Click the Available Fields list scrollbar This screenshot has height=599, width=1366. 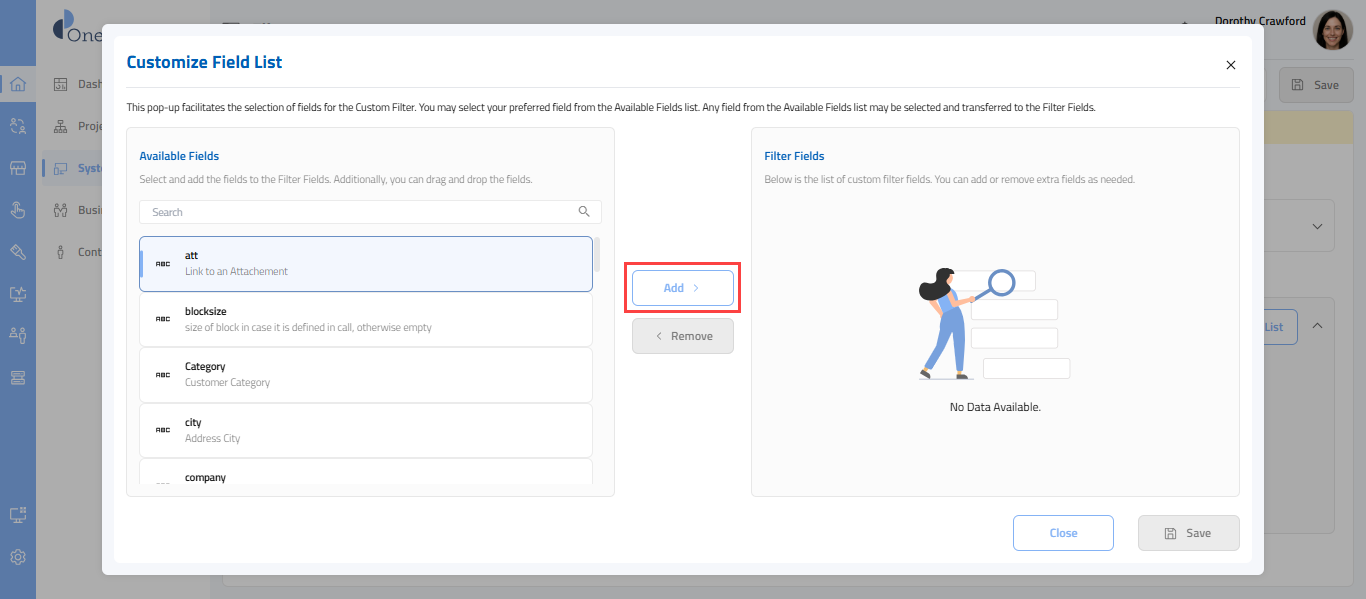(x=598, y=256)
